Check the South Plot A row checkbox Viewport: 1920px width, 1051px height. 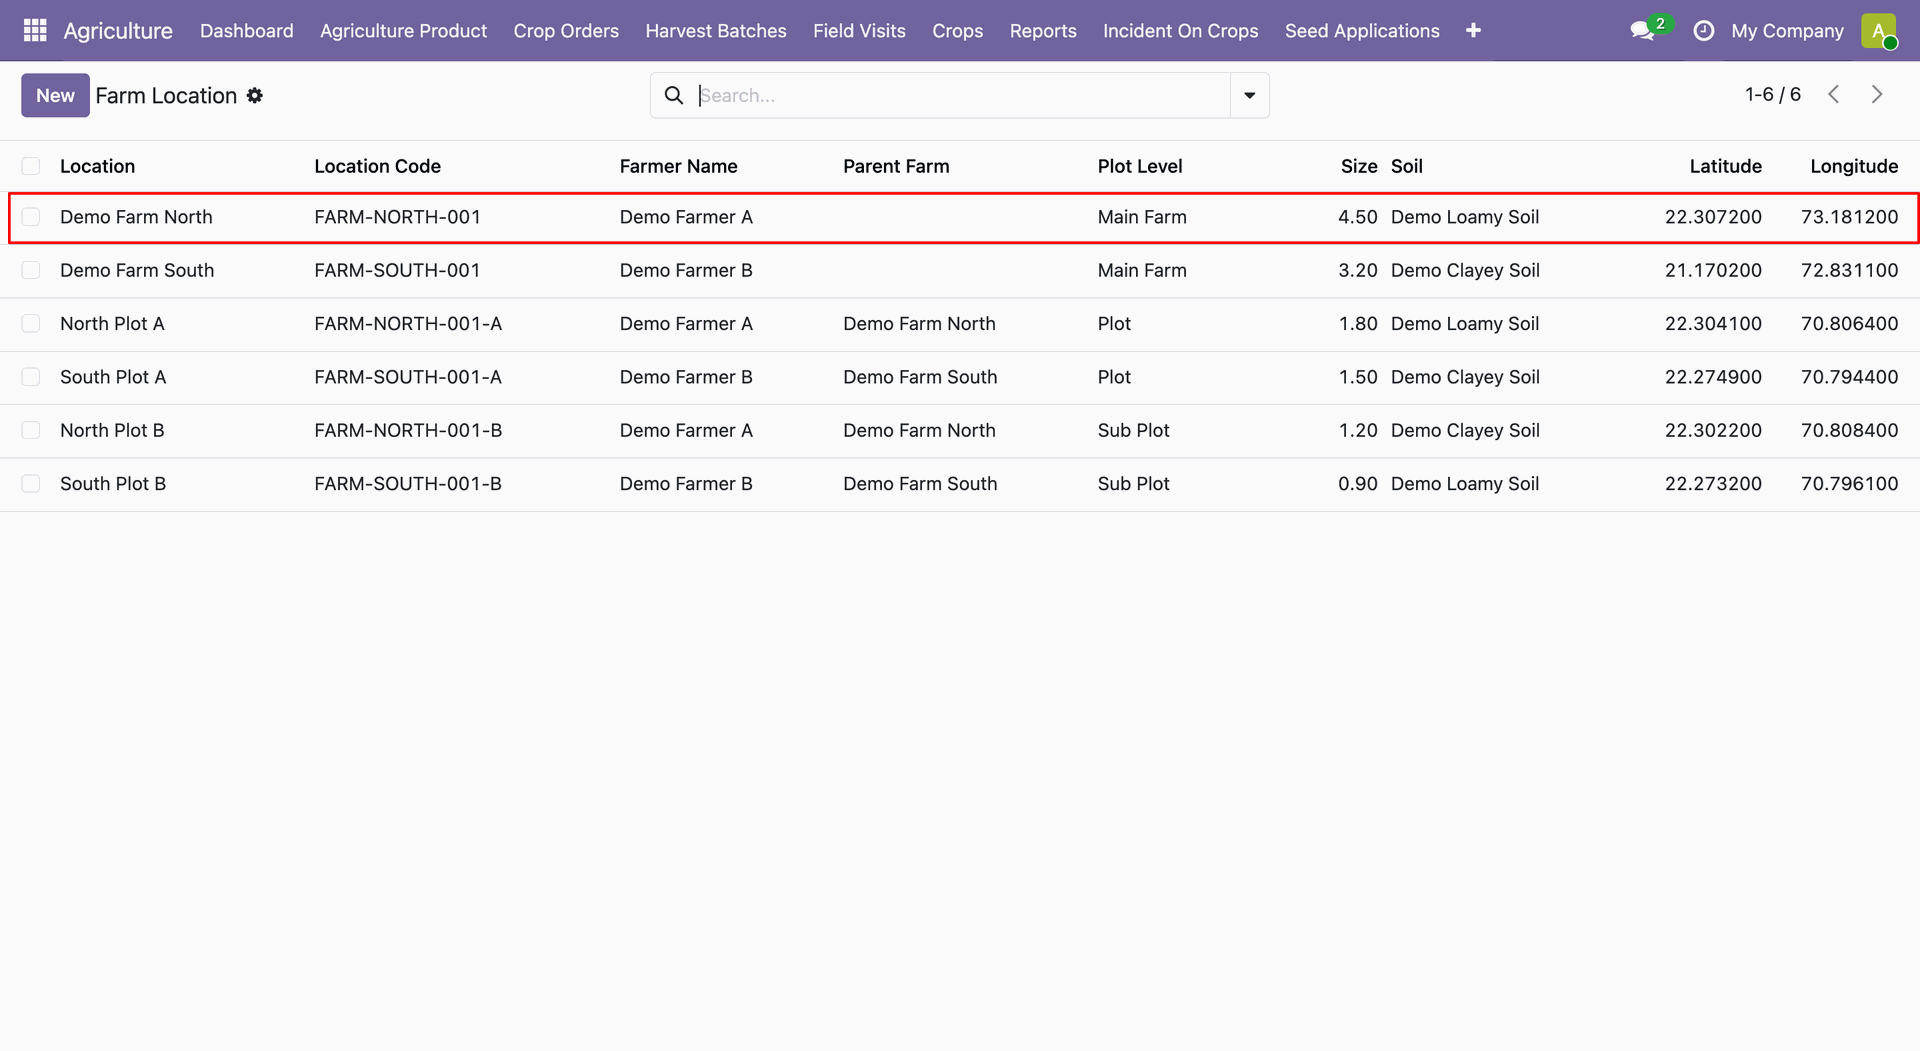click(31, 377)
